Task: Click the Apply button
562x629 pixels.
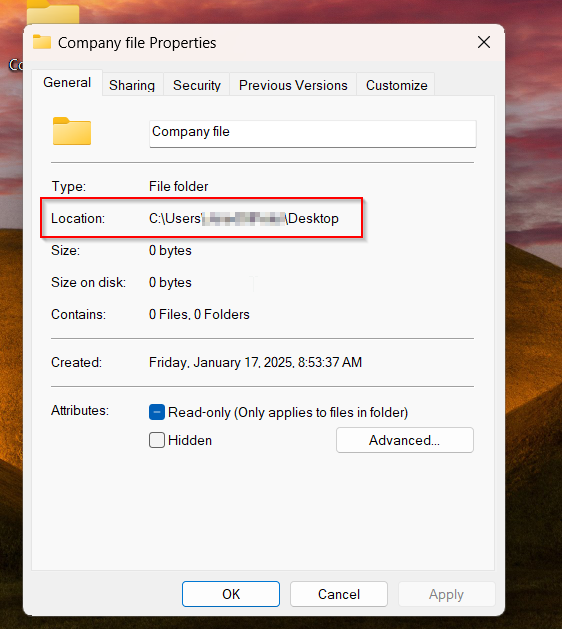Action: [446, 594]
